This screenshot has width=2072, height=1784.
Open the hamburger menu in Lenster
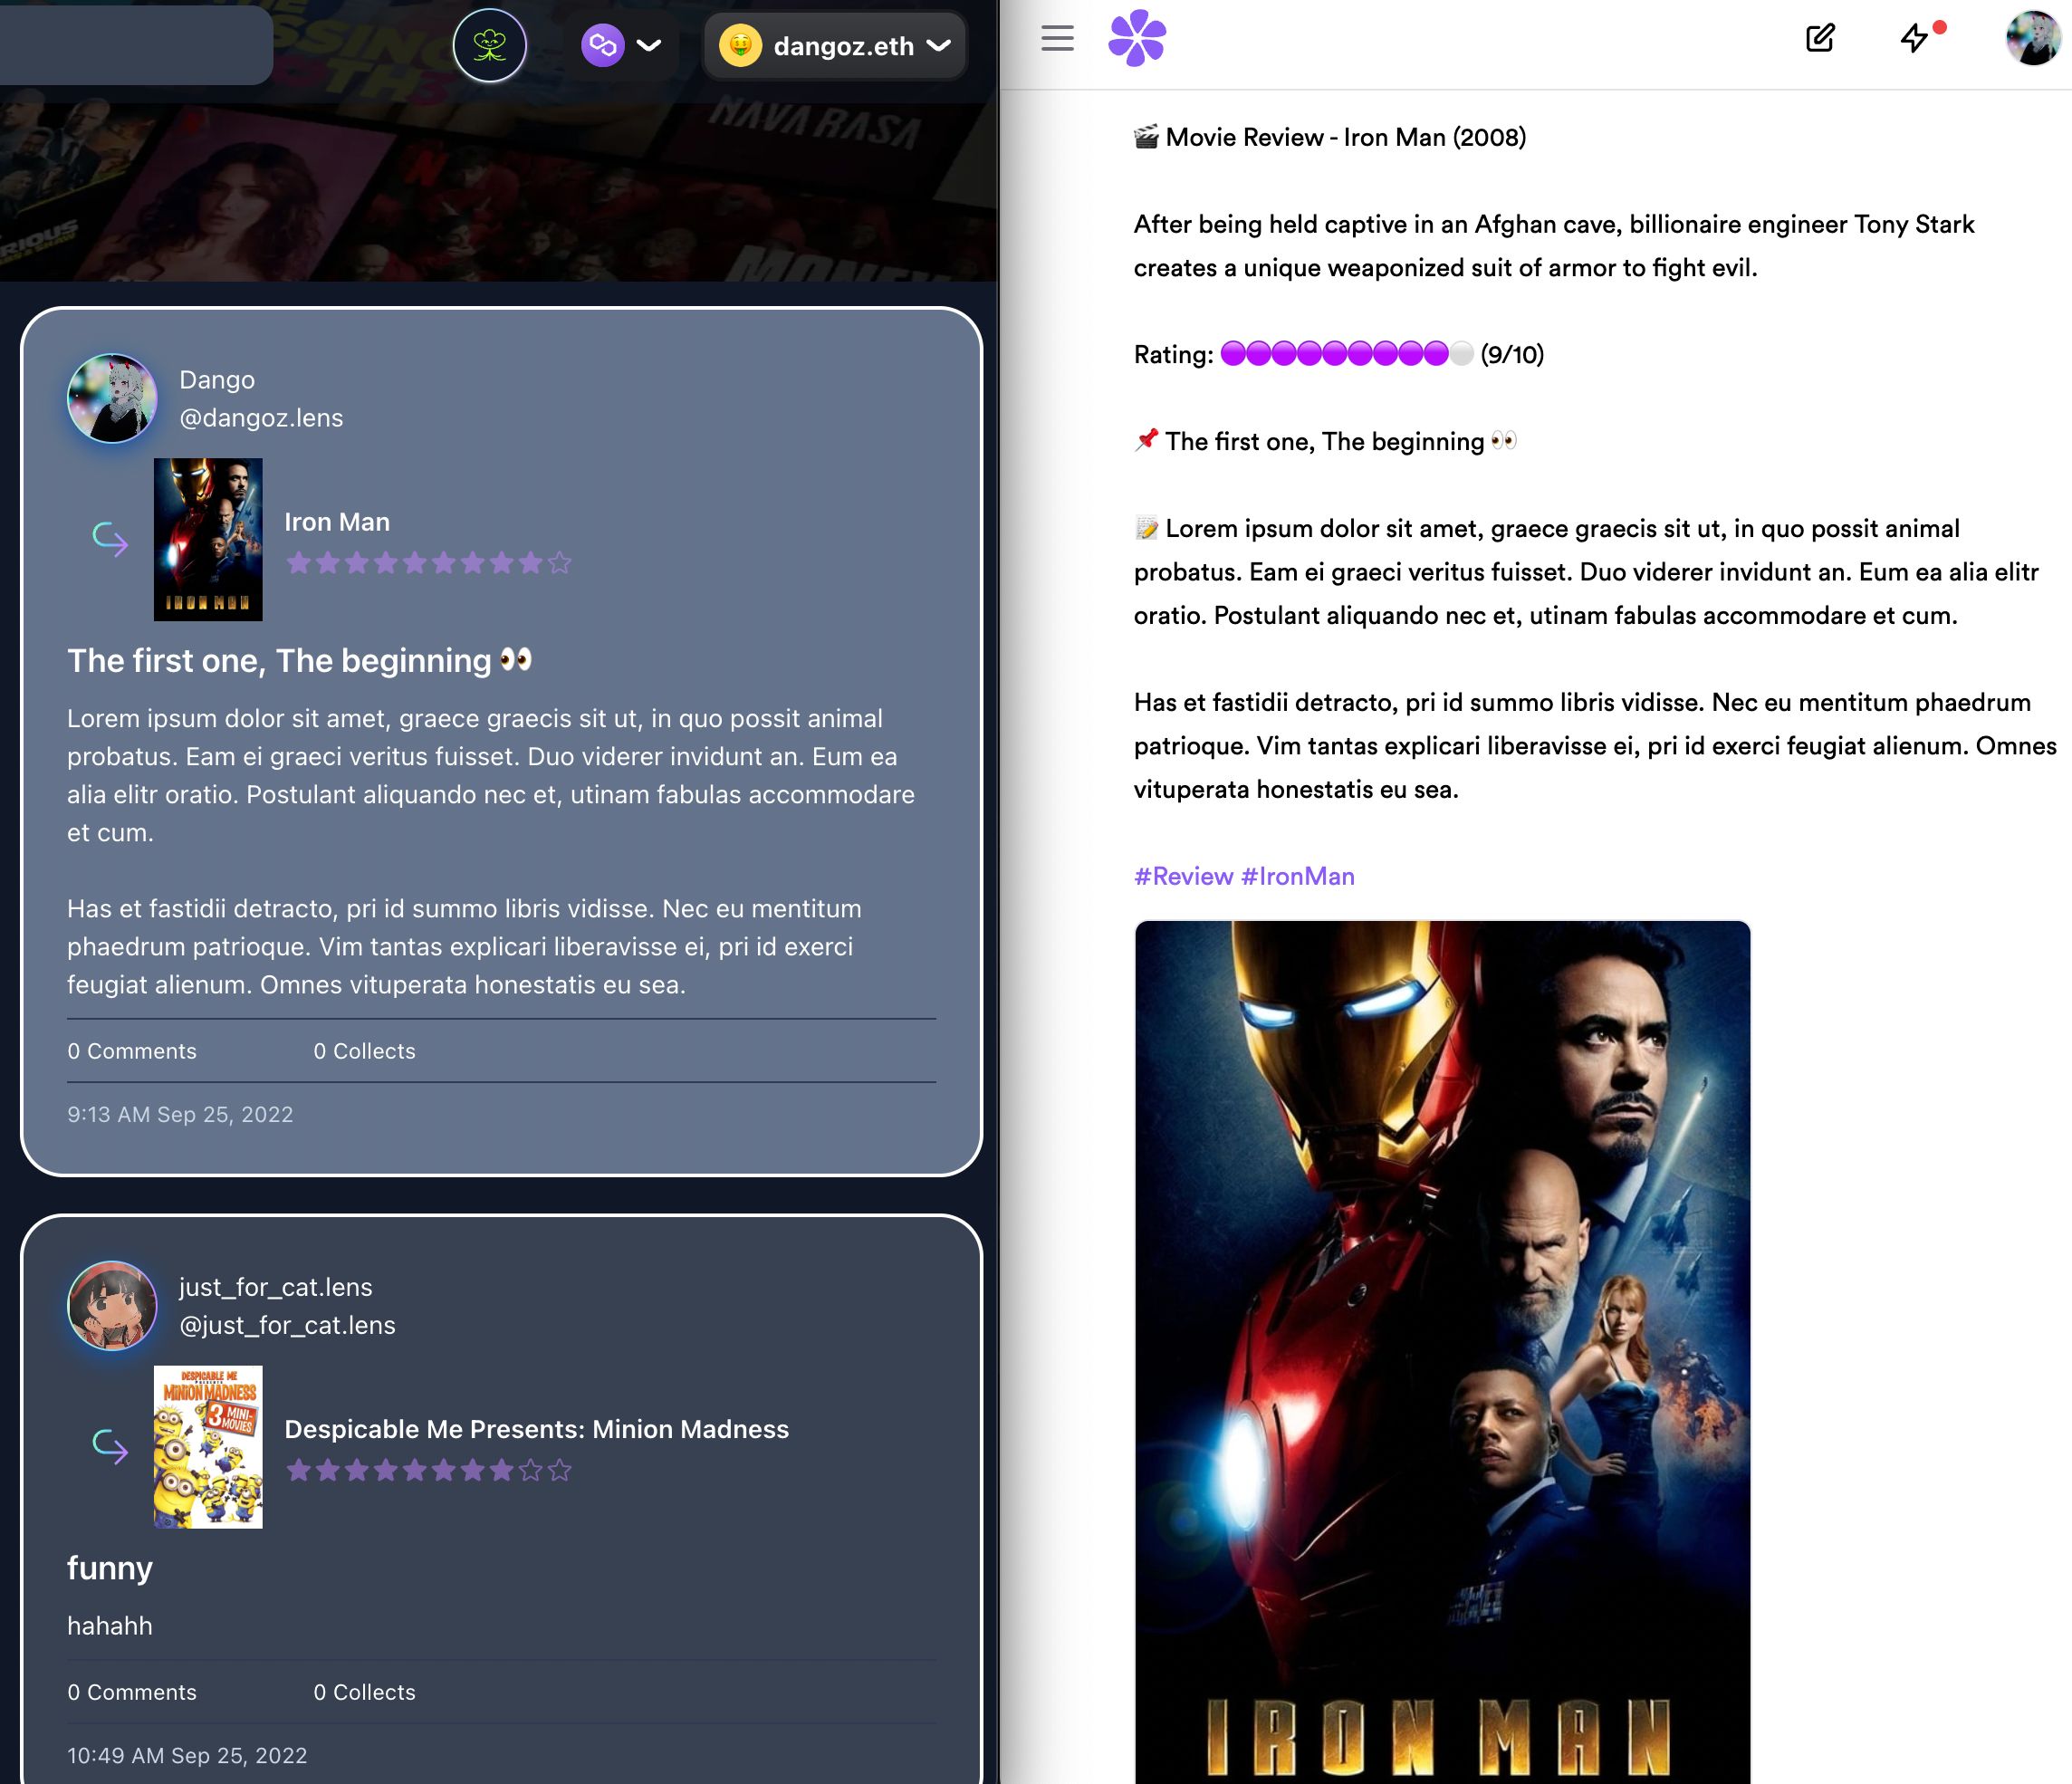(1057, 39)
